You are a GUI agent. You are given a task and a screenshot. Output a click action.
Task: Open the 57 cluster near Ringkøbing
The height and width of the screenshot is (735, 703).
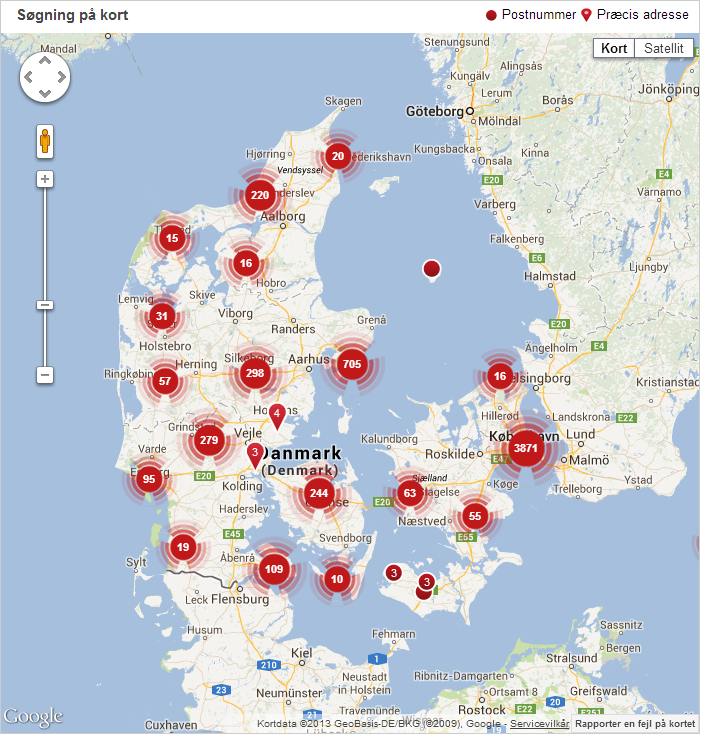(165, 381)
